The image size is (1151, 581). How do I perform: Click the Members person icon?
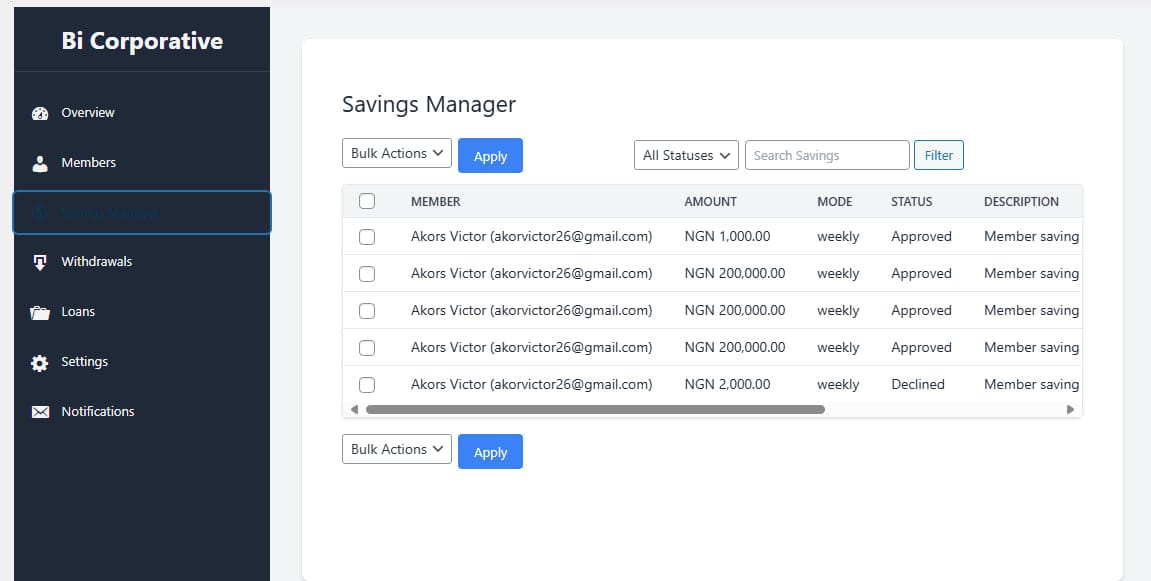(40, 163)
